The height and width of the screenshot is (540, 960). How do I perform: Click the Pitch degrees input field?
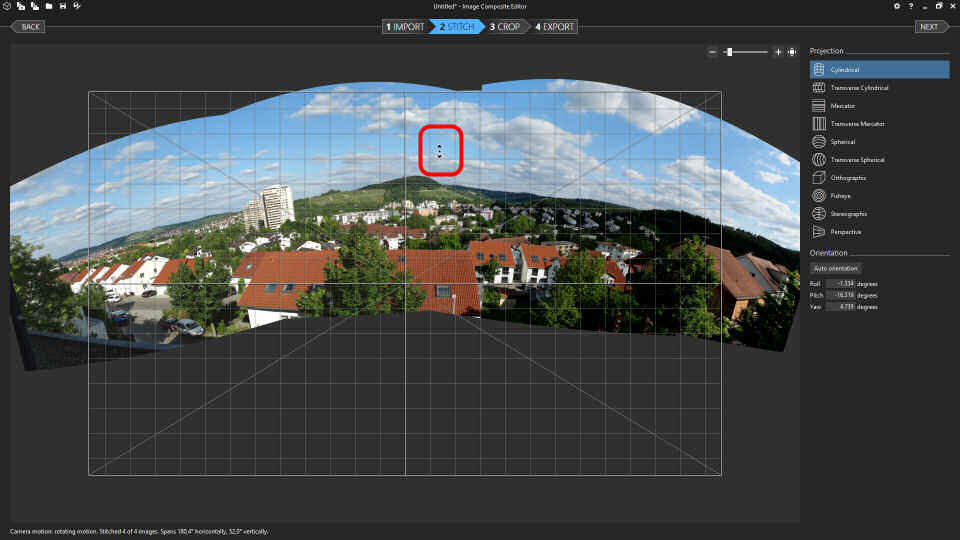pyautogui.click(x=842, y=296)
